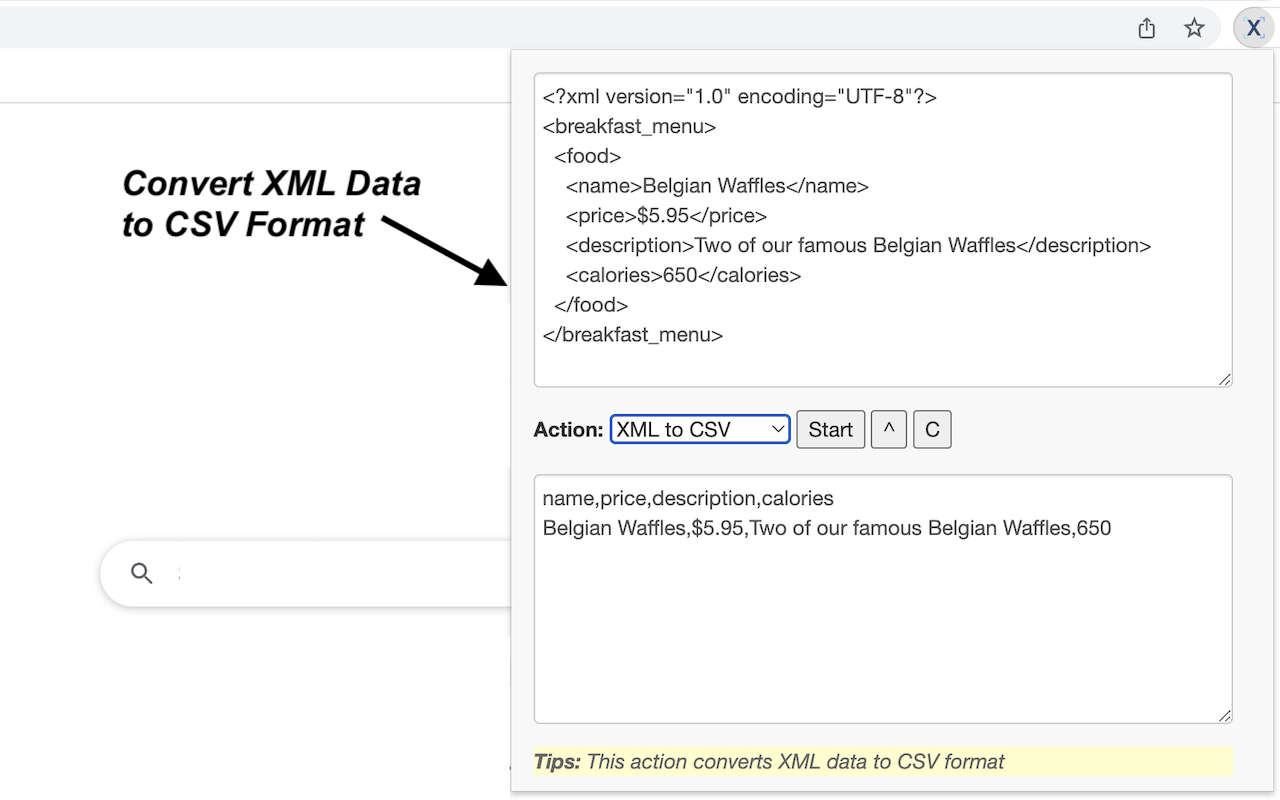1280x800 pixels.
Task: Click the Tips text about XML conversion
Action: (x=769, y=762)
